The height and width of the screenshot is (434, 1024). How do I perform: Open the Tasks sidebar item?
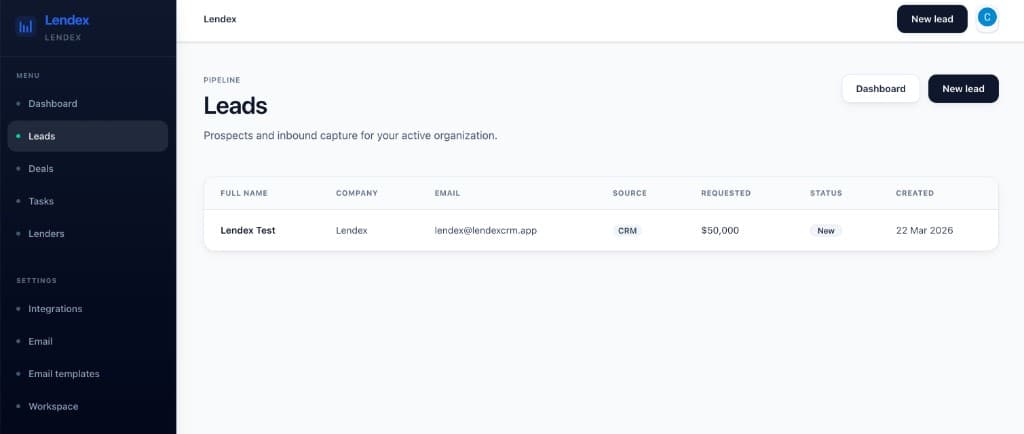(x=41, y=201)
